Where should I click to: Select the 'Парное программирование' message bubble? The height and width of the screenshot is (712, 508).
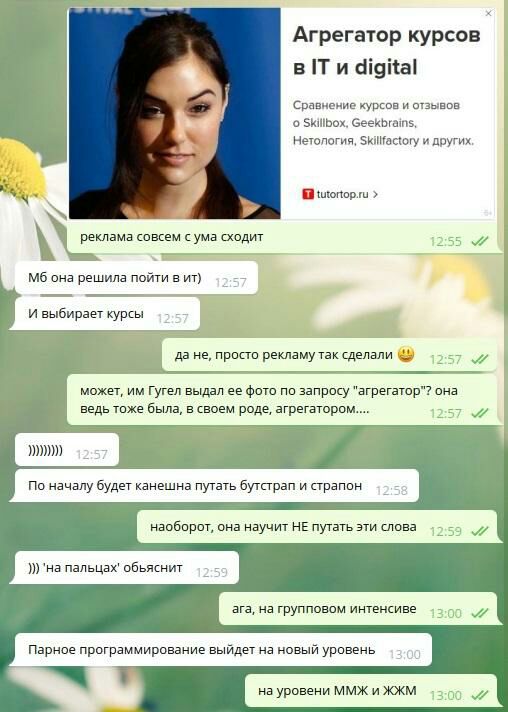tap(223, 650)
